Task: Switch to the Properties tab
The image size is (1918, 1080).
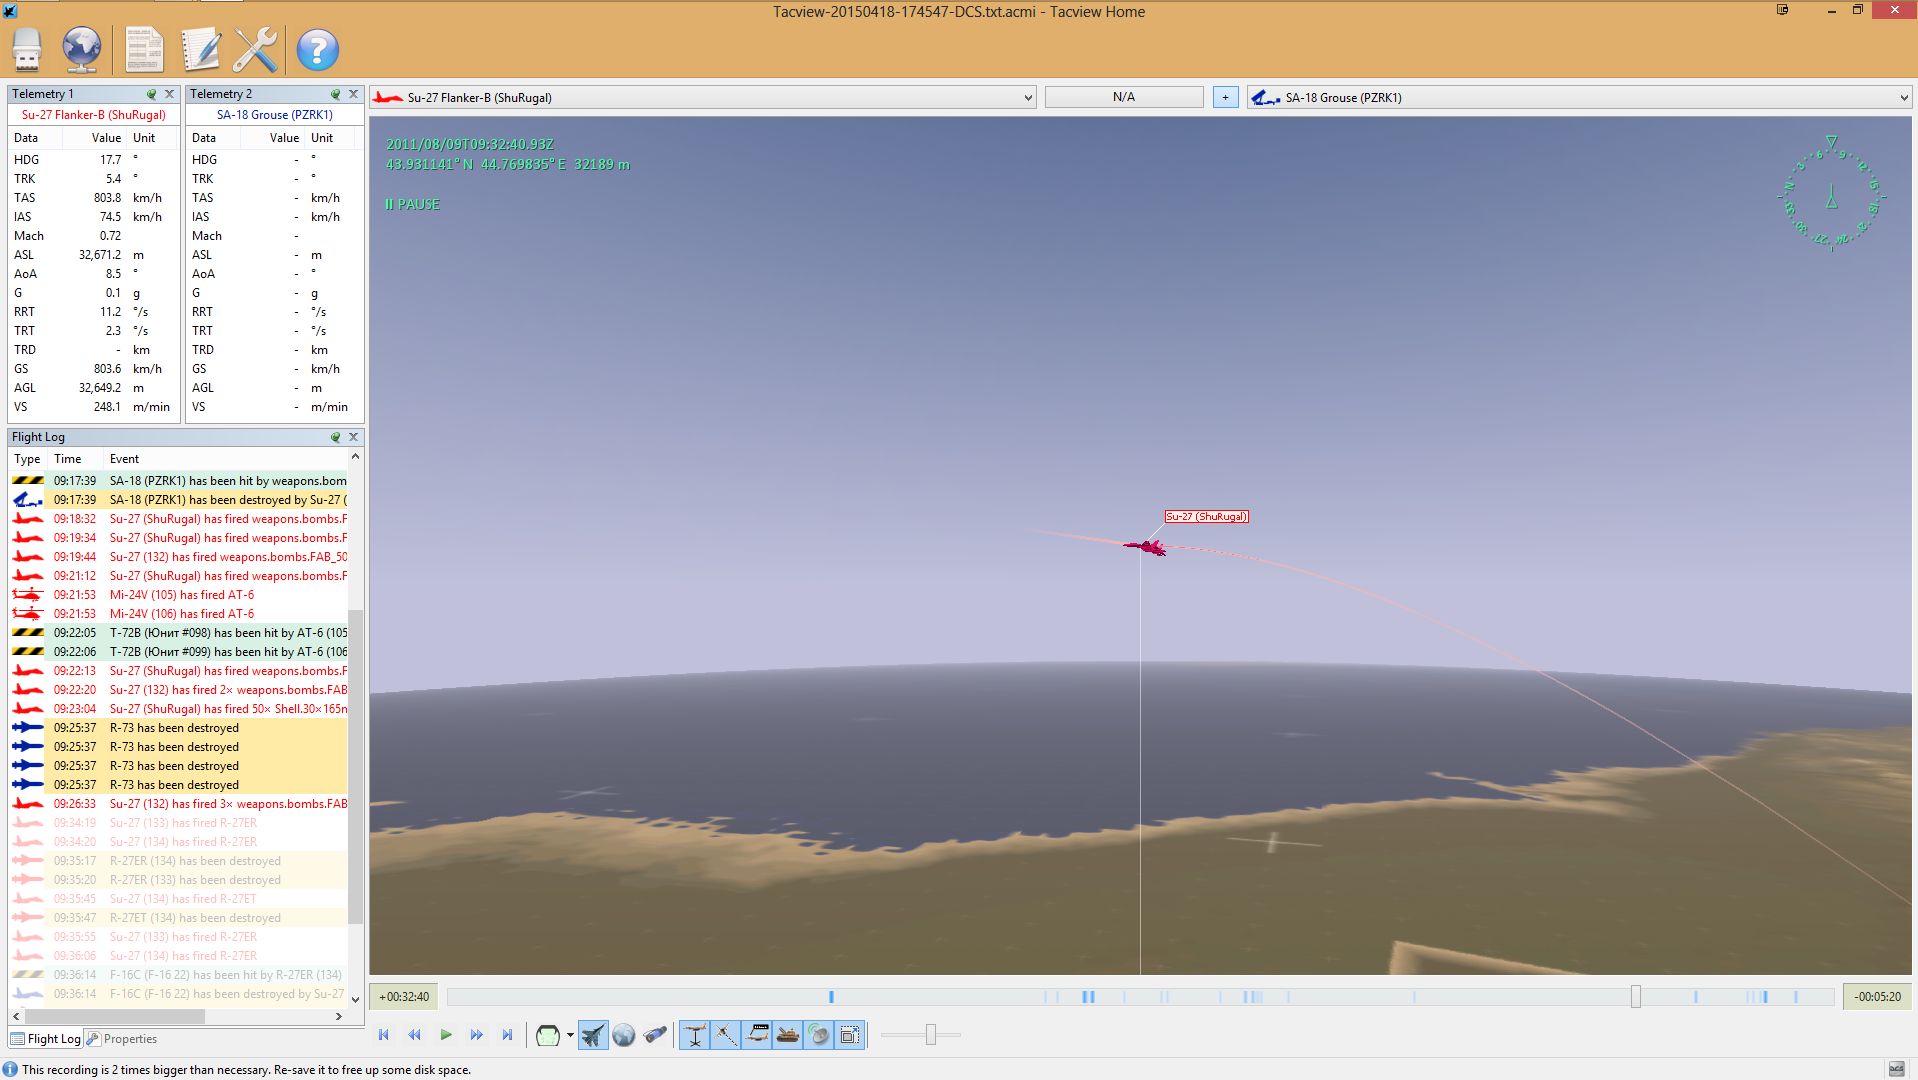Action: click(x=122, y=1039)
